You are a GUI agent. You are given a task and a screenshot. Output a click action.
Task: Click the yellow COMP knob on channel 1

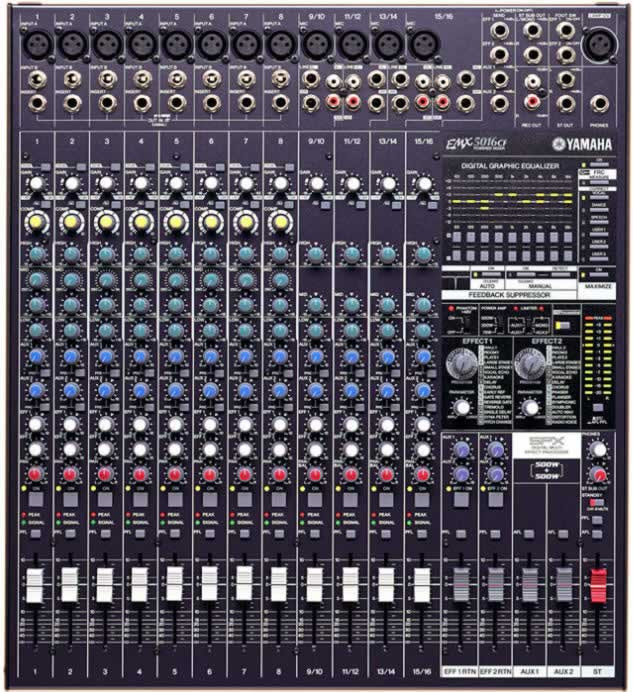(36, 220)
